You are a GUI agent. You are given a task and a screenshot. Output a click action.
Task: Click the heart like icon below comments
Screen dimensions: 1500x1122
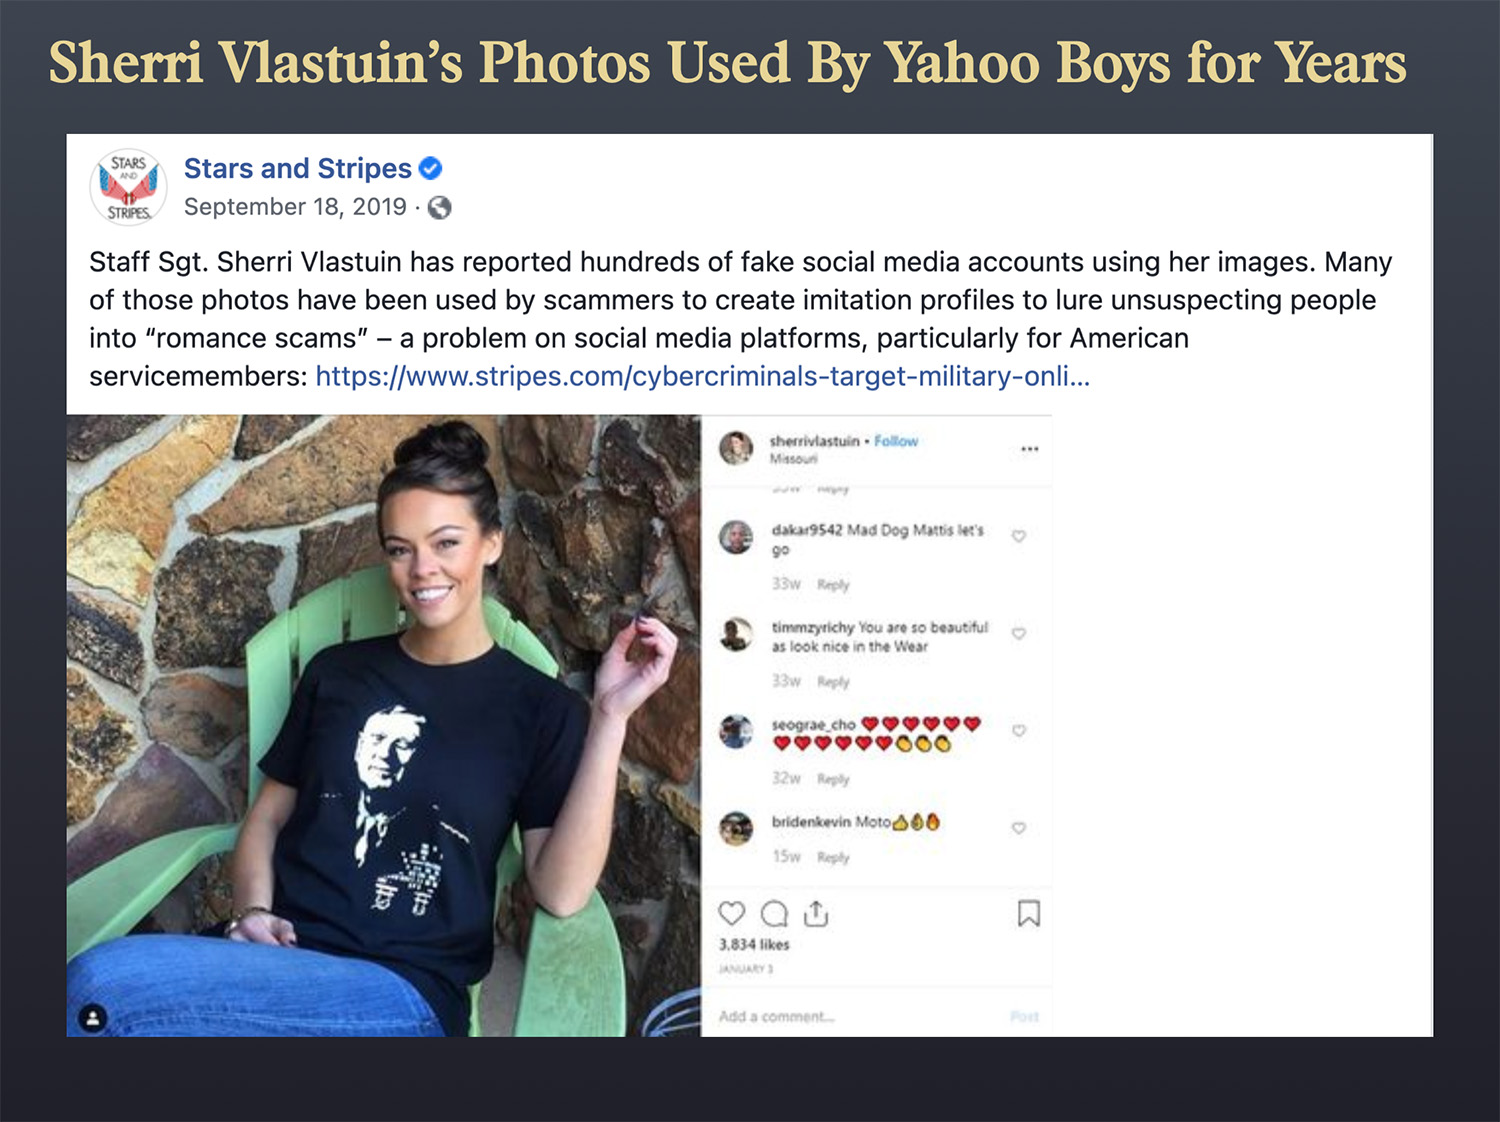732,913
